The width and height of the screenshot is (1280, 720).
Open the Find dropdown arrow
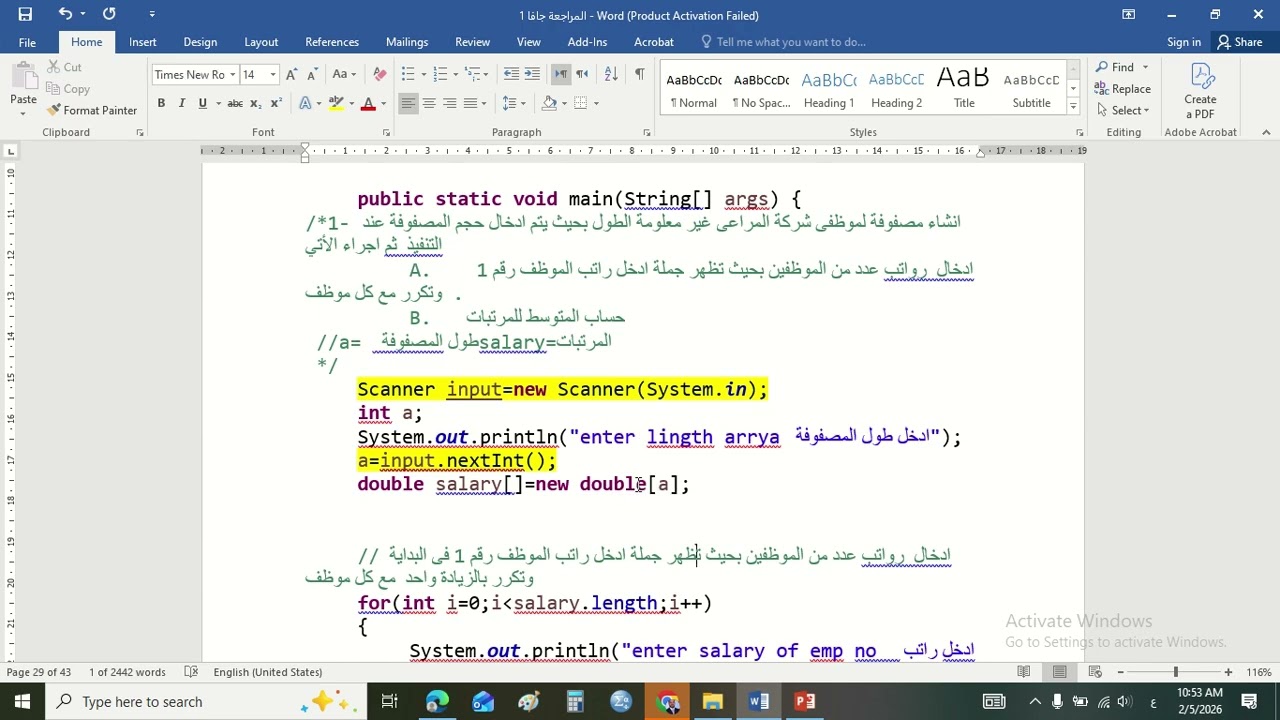click(1145, 67)
